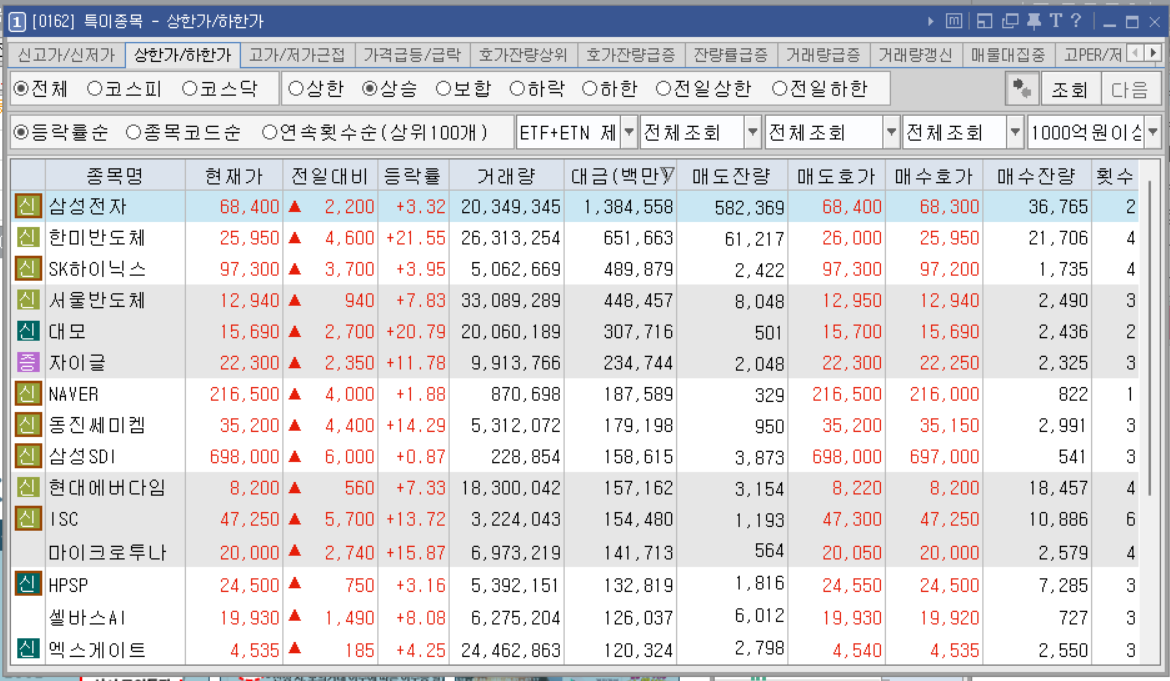Click the 조회 button
The image size is (1170, 681).
tap(1069, 90)
